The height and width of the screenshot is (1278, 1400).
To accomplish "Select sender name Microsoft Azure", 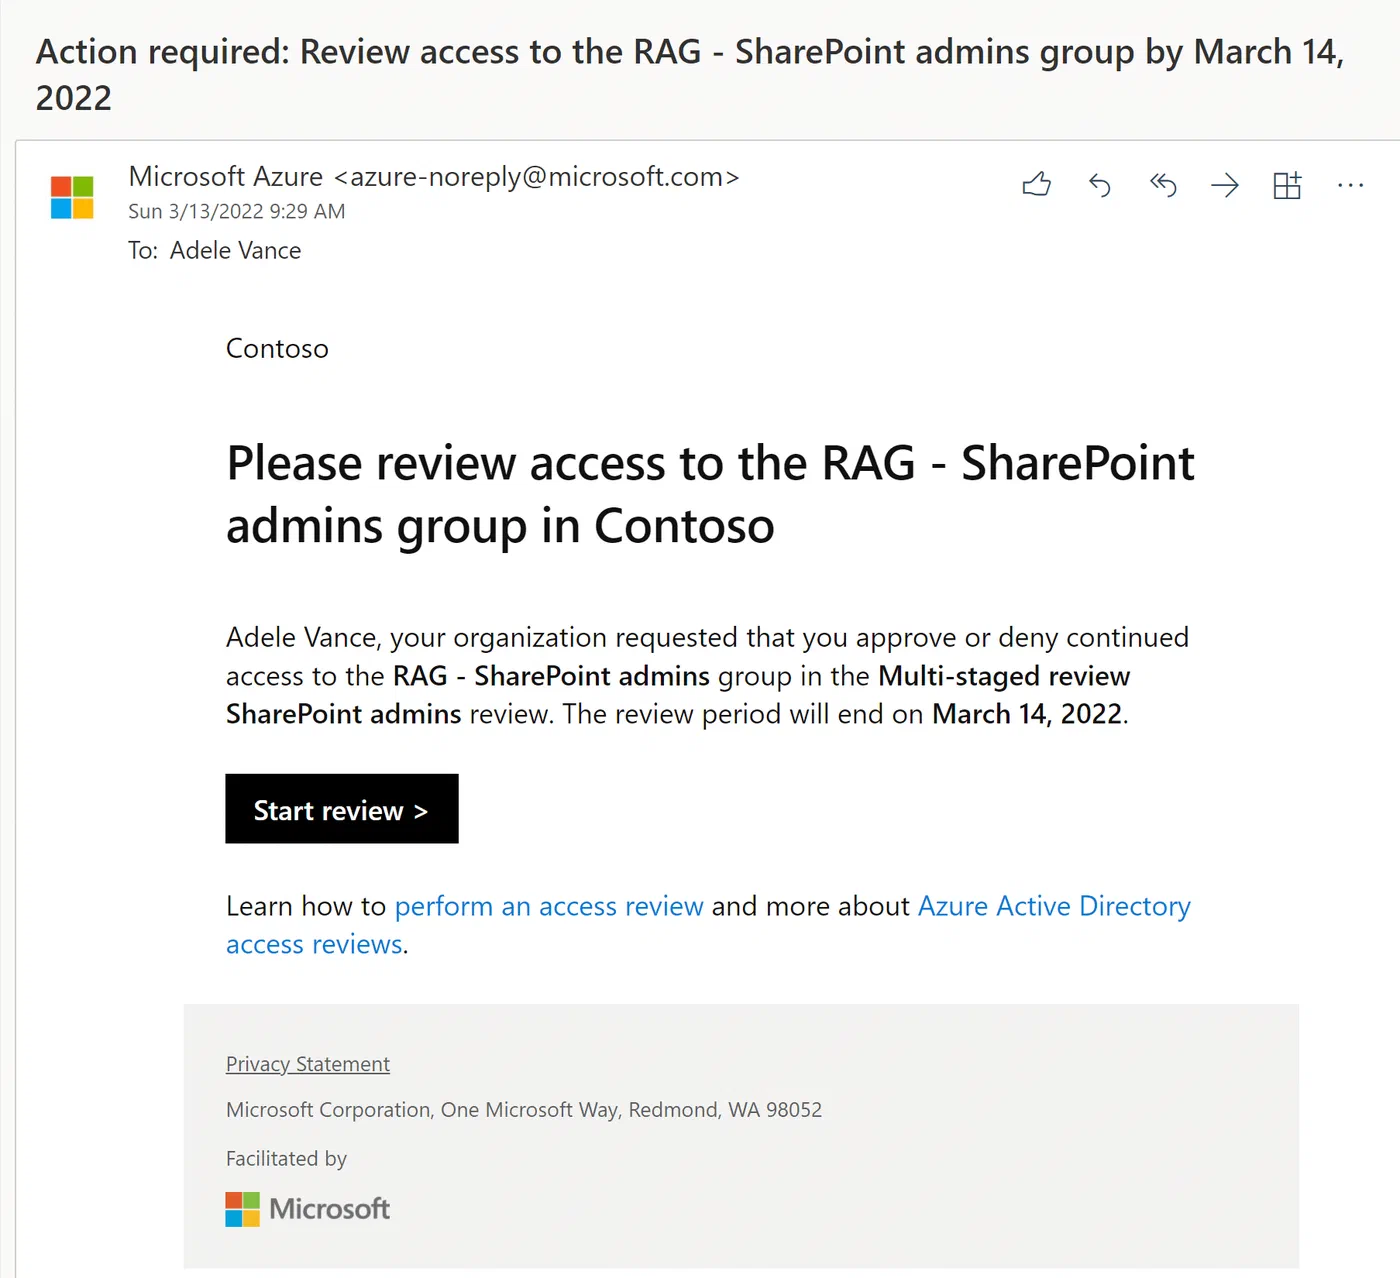I will pyautogui.click(x=226, y=177).
